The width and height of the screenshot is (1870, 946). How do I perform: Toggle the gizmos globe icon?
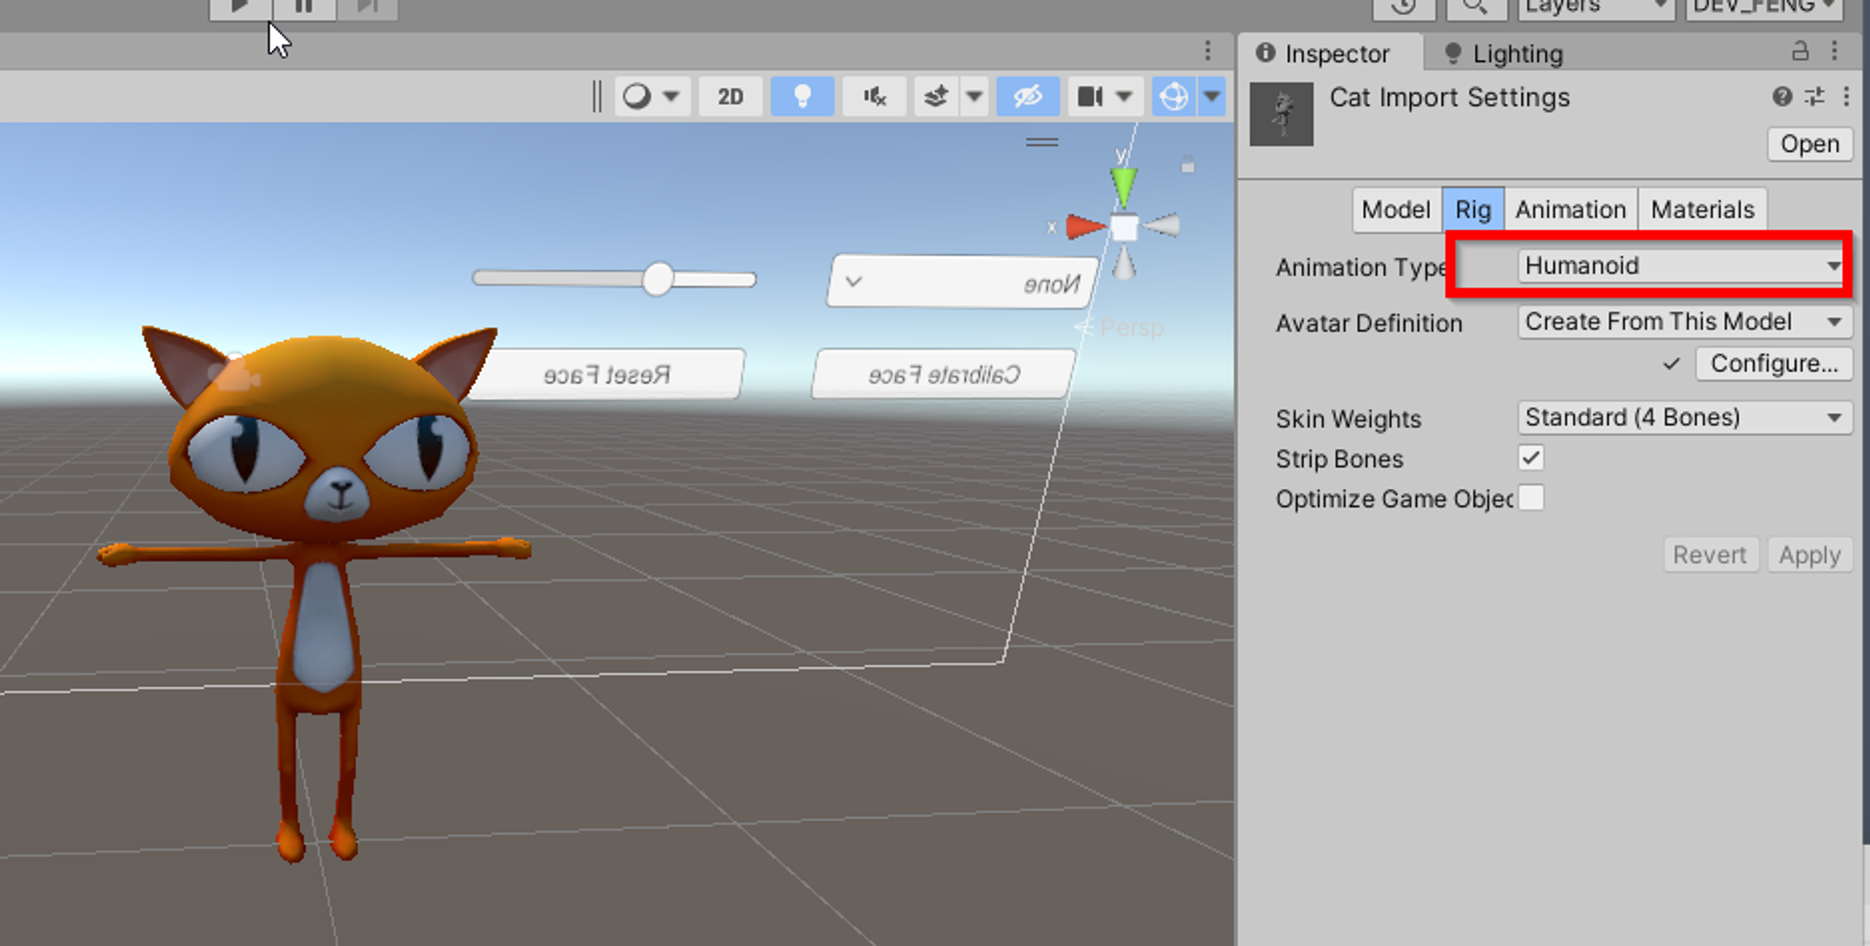click(1173, 96)
